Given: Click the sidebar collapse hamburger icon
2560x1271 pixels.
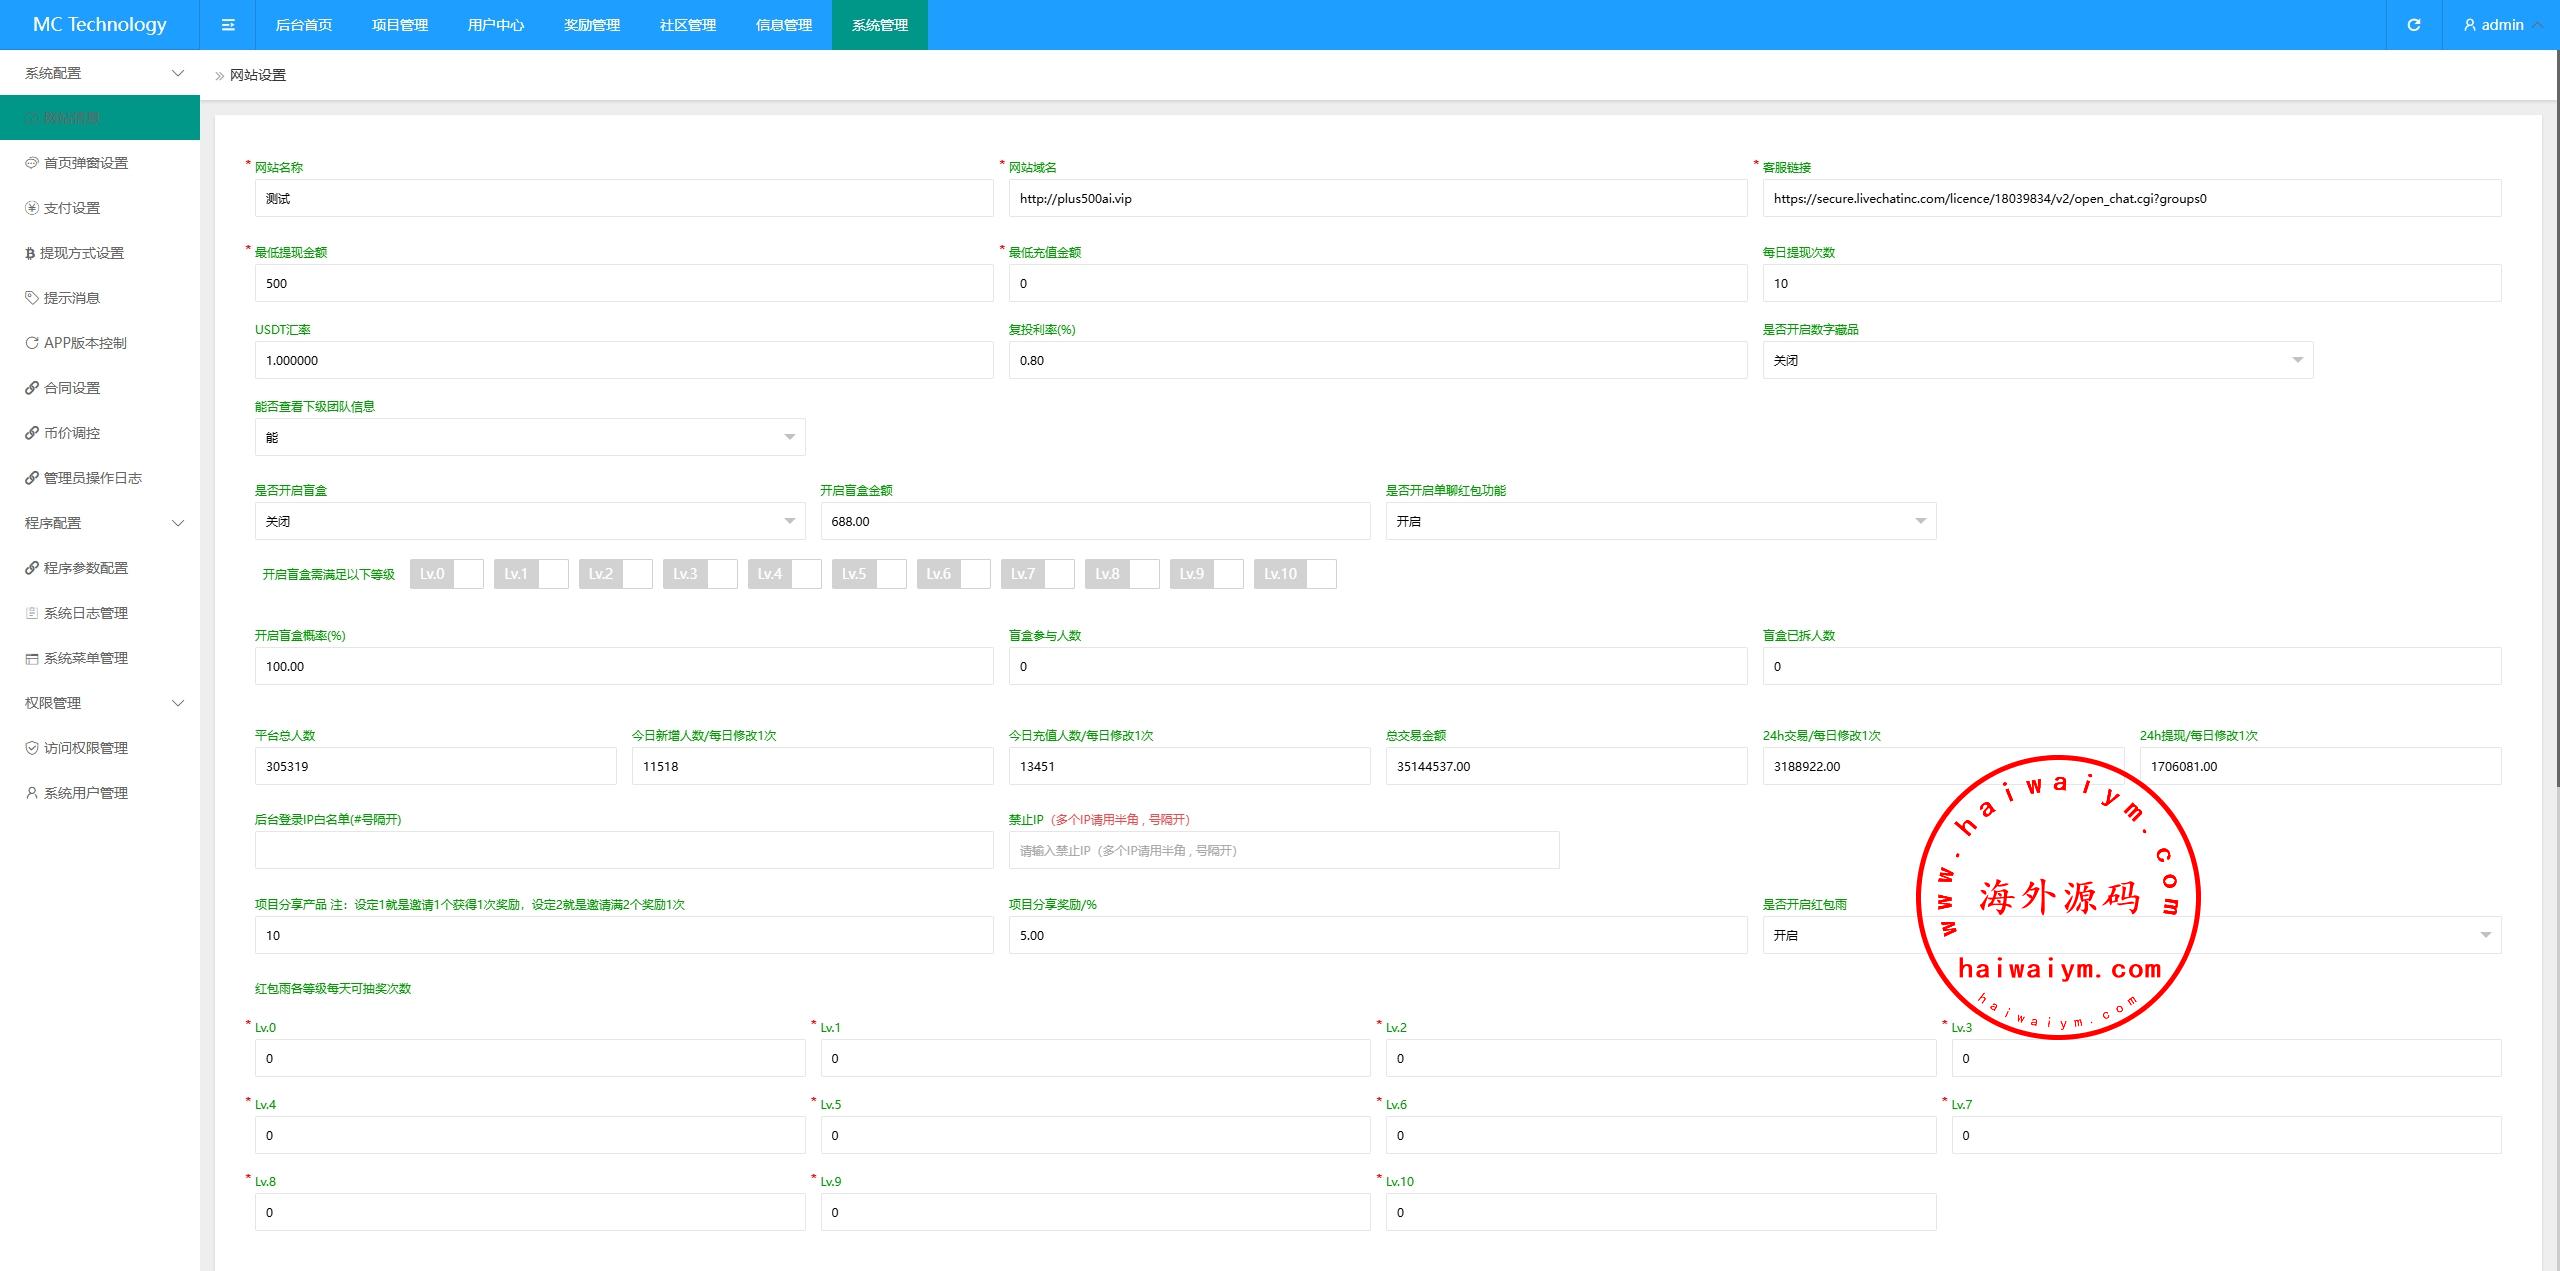Looking at the screenshot, I should pyautogui.click(x=228, y=25).
